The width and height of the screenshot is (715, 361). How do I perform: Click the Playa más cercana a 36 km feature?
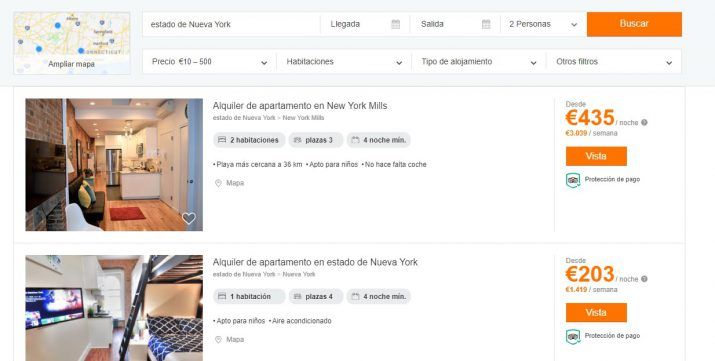258,165
